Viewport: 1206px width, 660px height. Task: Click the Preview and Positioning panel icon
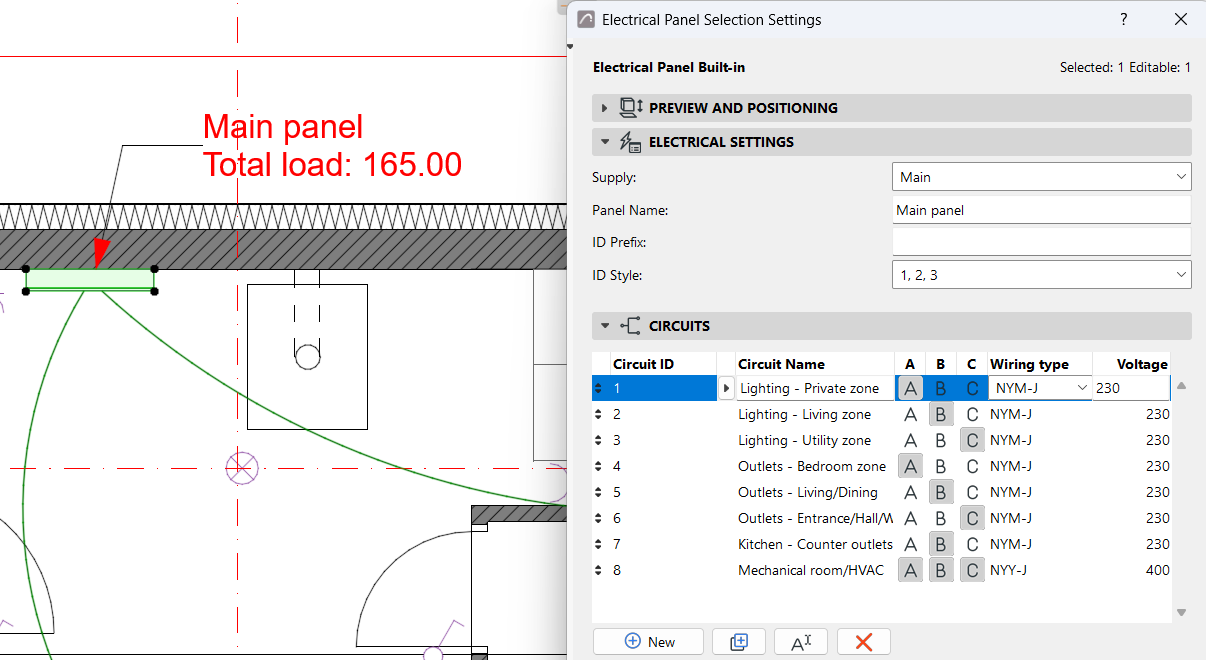pos(630,108)
